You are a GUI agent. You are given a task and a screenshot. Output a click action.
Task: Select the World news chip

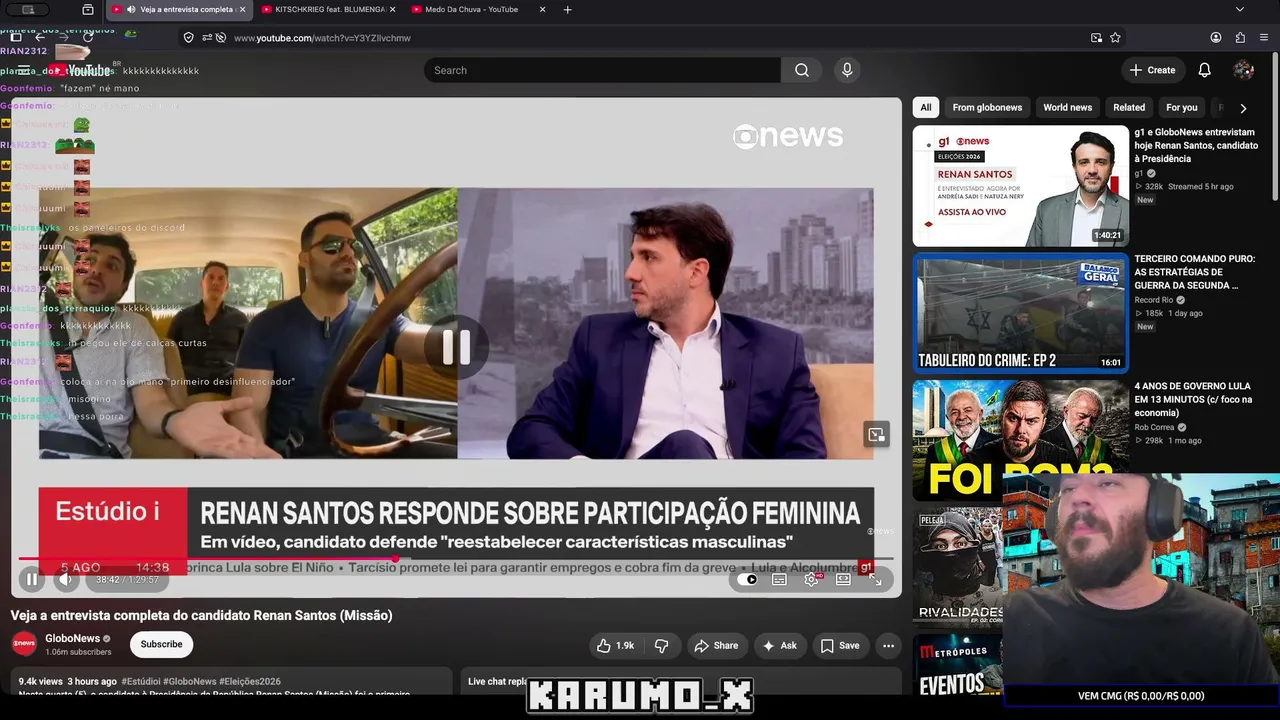(1068, 108)
